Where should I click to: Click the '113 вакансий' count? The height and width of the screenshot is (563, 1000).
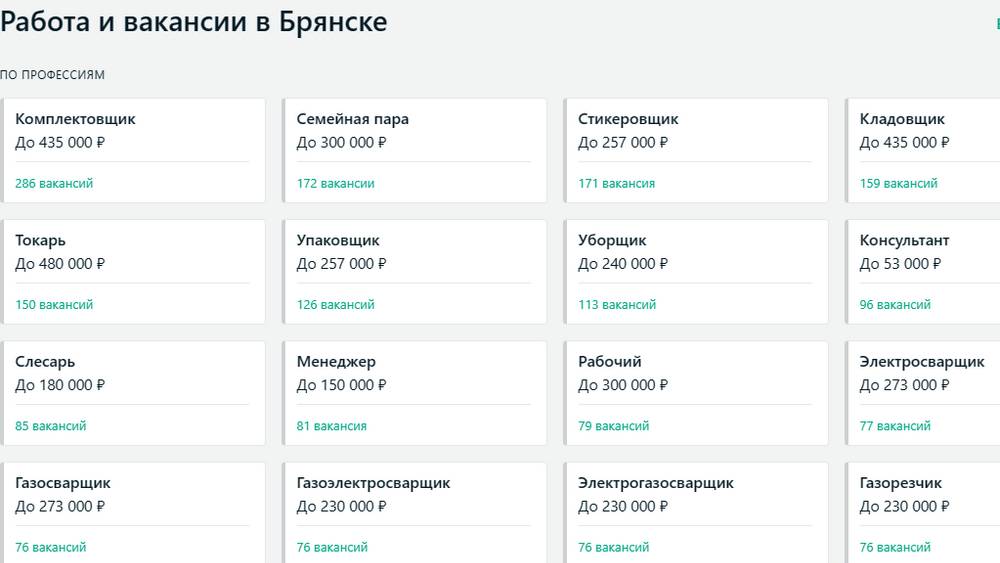pyautogui.click(x=617, y=305)
